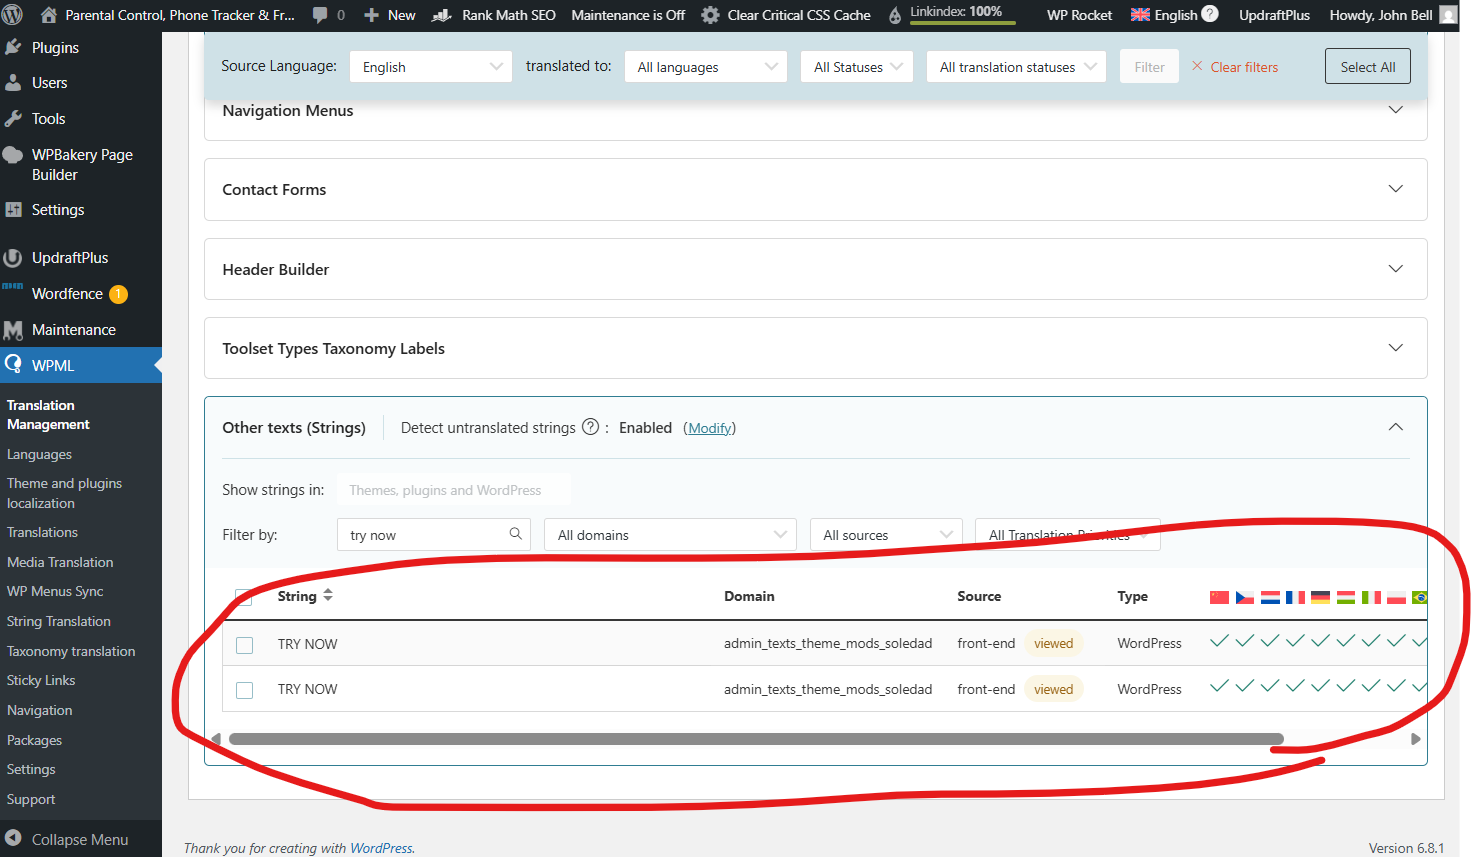
Task: Open the All translation statuses dropdown
Action: pos(1016,67)
